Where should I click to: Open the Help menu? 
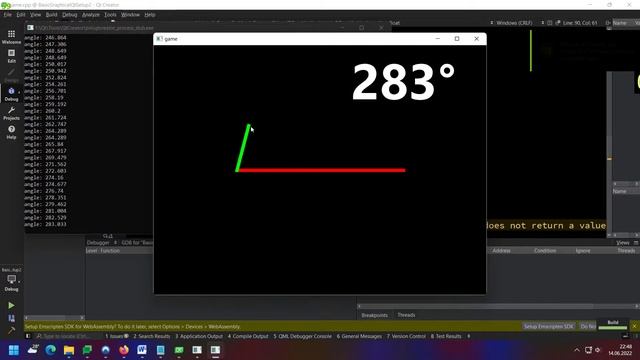coord(150,15)
